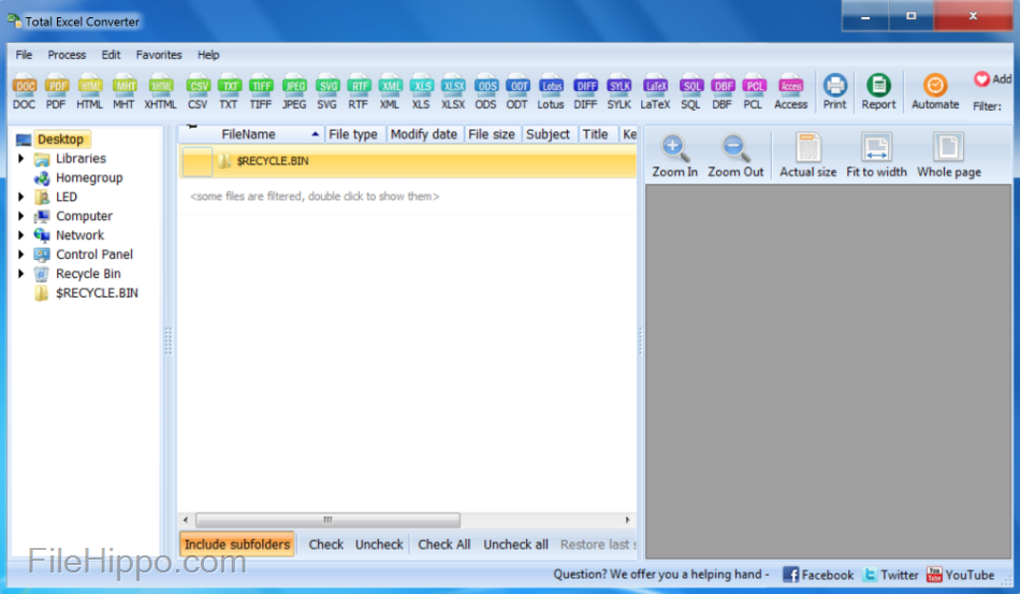Tick the checkbox beside $RECYCLE.BIN file row
This screenshot has height=594, width=1020.
point(197,161)
